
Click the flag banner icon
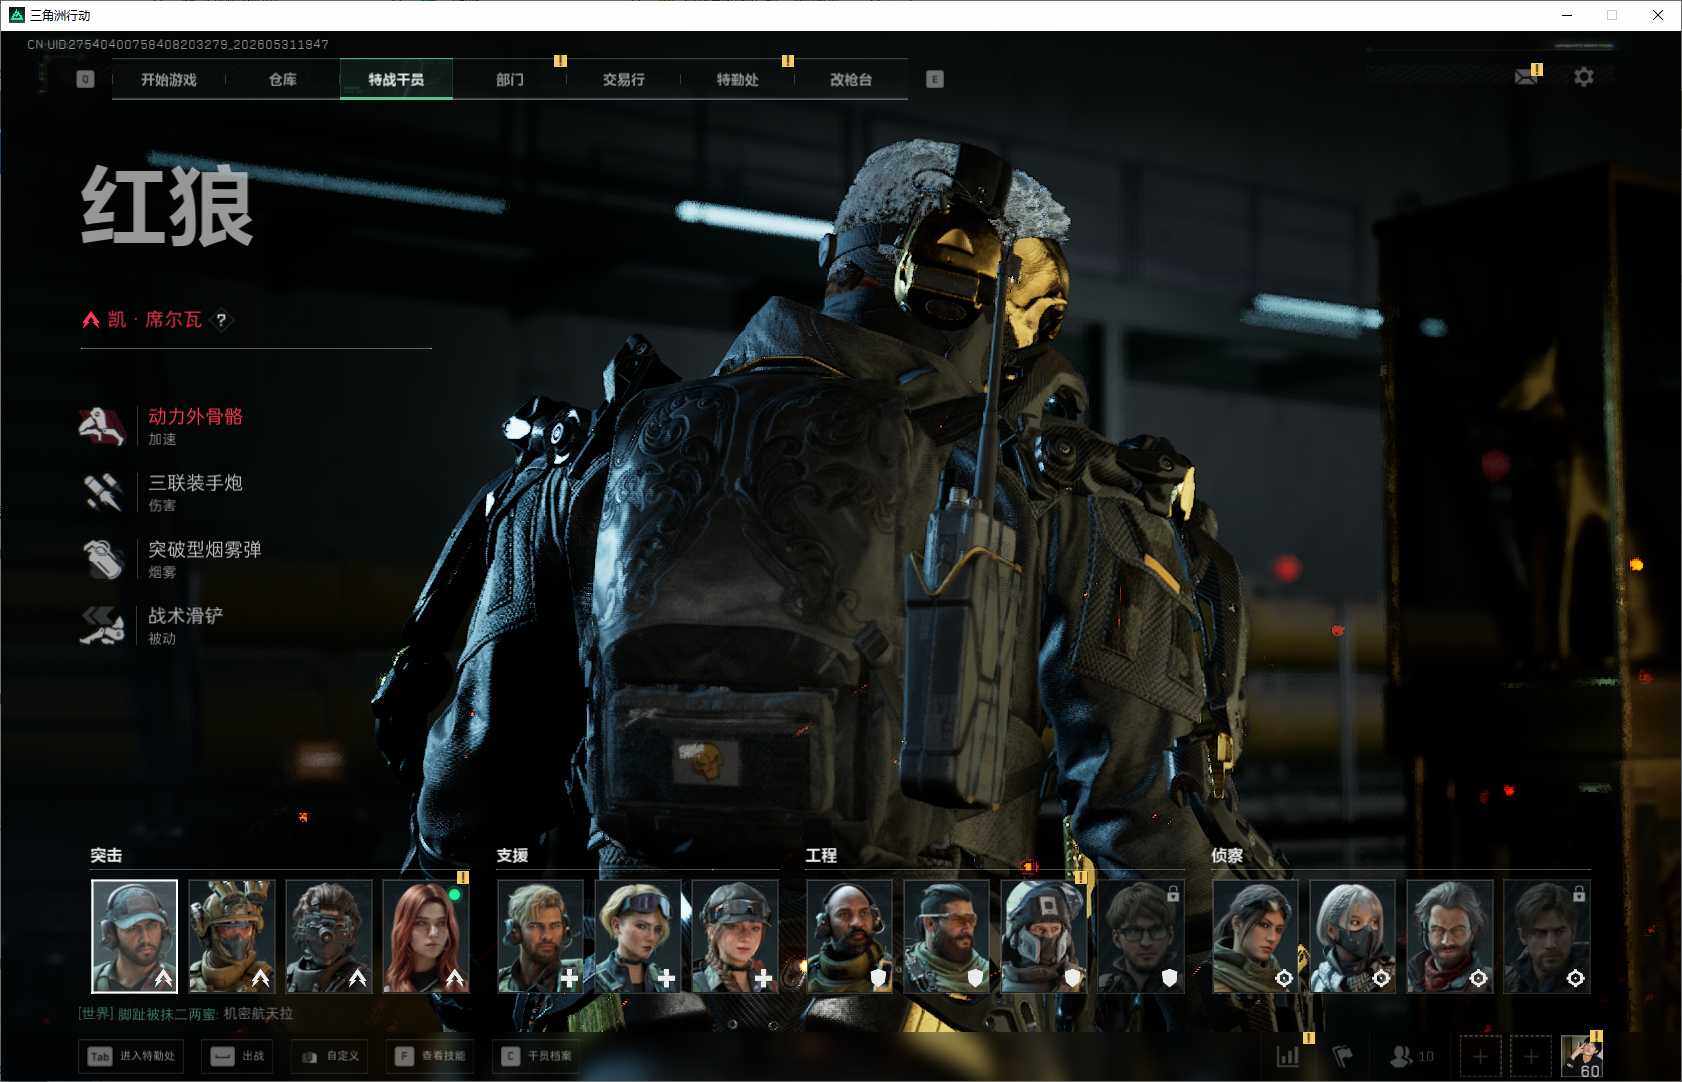[x=1343, y=1055]
